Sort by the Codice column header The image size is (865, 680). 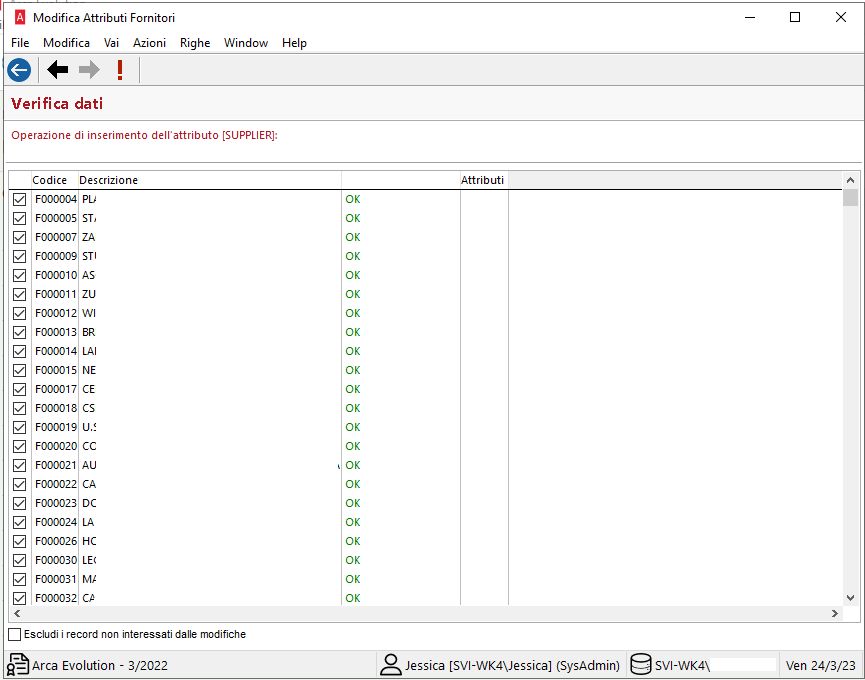pos(50,180)
